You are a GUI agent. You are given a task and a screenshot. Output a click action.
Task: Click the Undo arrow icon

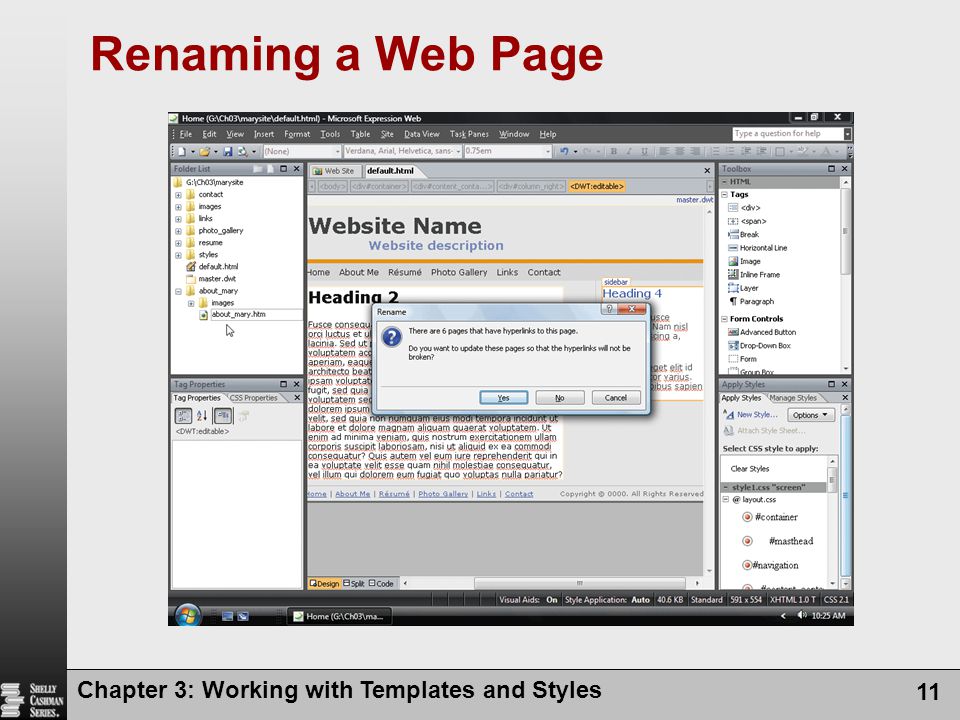tap(564, 151)
